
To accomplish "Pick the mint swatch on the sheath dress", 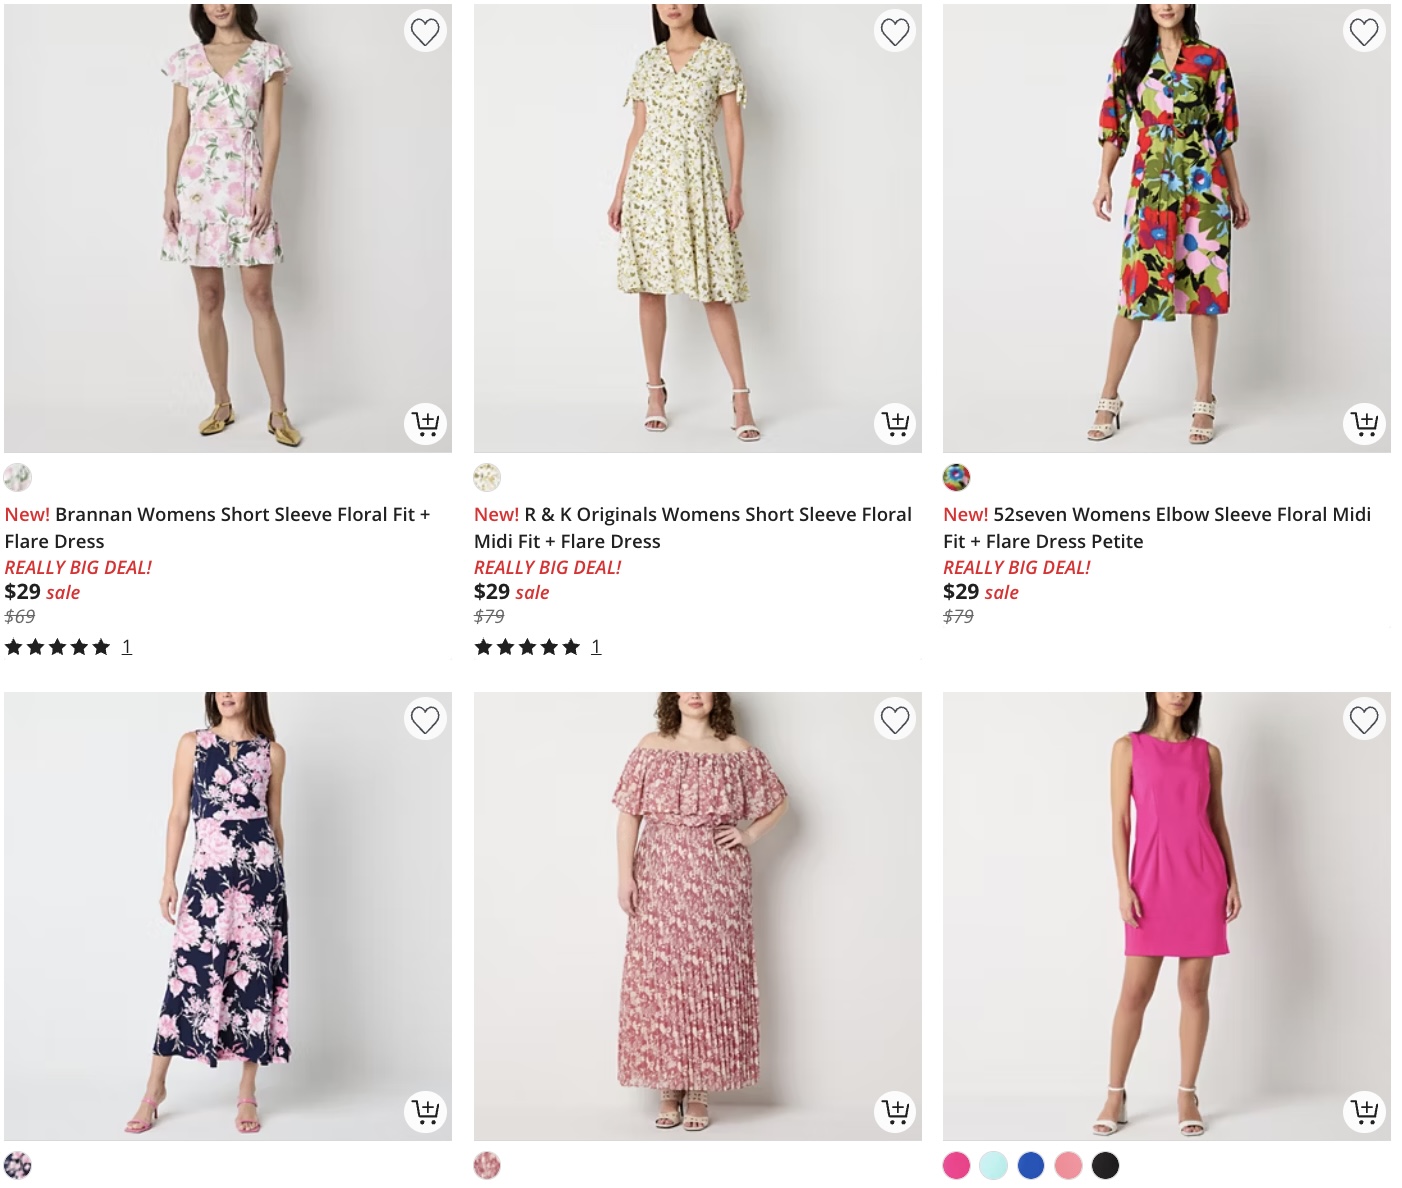I will pos(994,1165).
